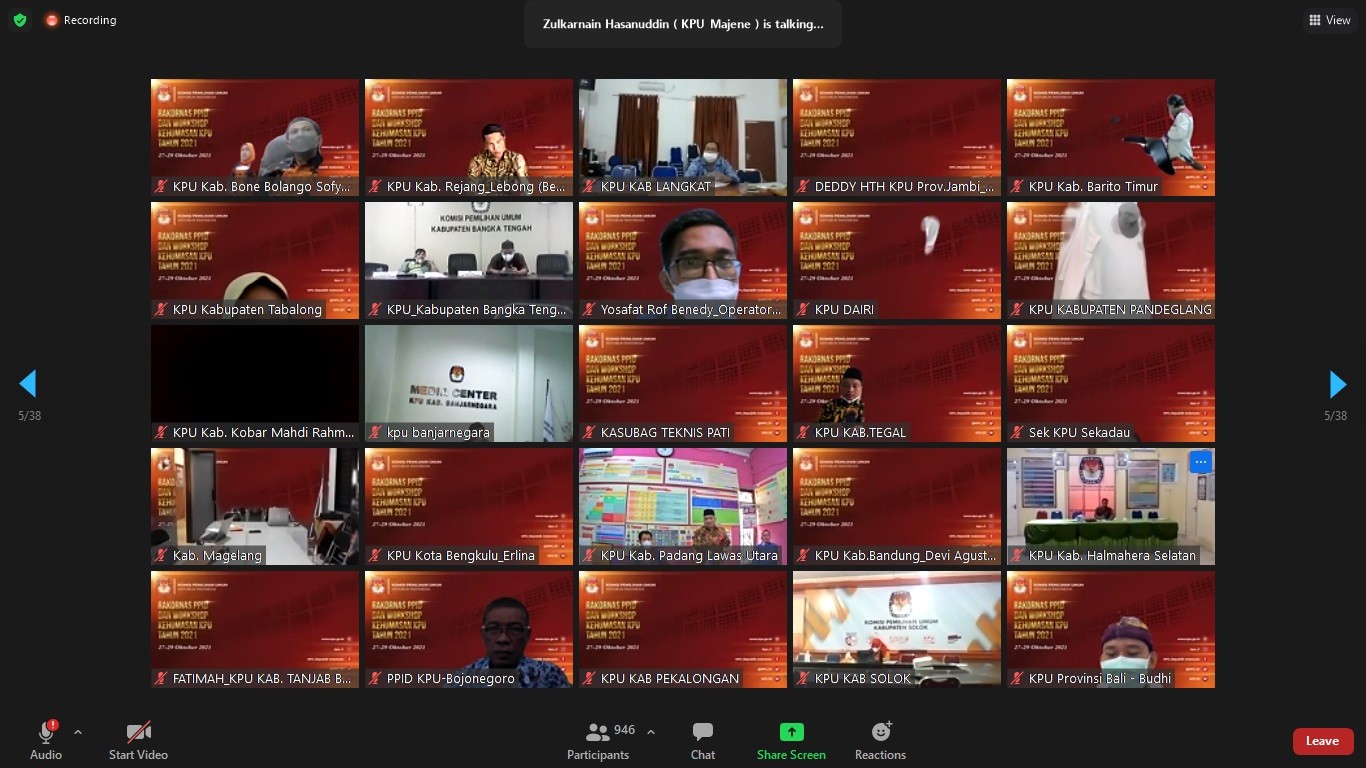This screenshot has width=1366, height=768.
Task: Click the blue more options button on Halmahera Selatan tile
Action: [x=1201, y=462]
